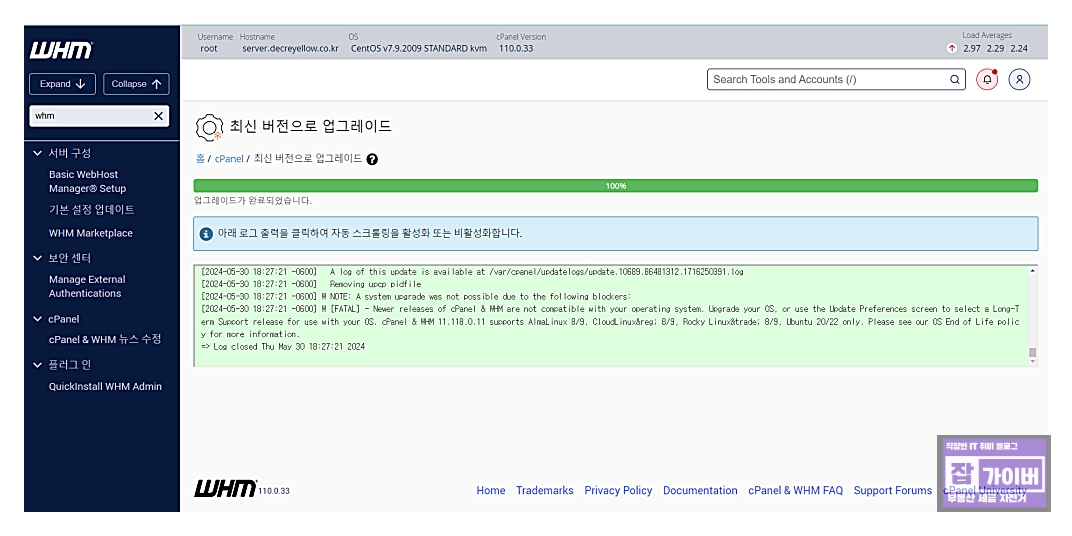
Task: Go to cPanel breadcrumb link
Action: (229, 159)
